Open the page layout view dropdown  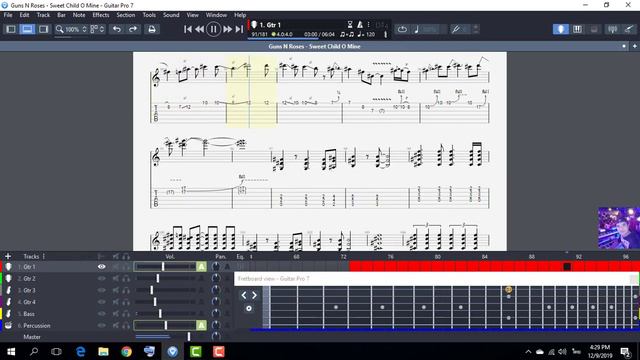[x=97, y=29]
